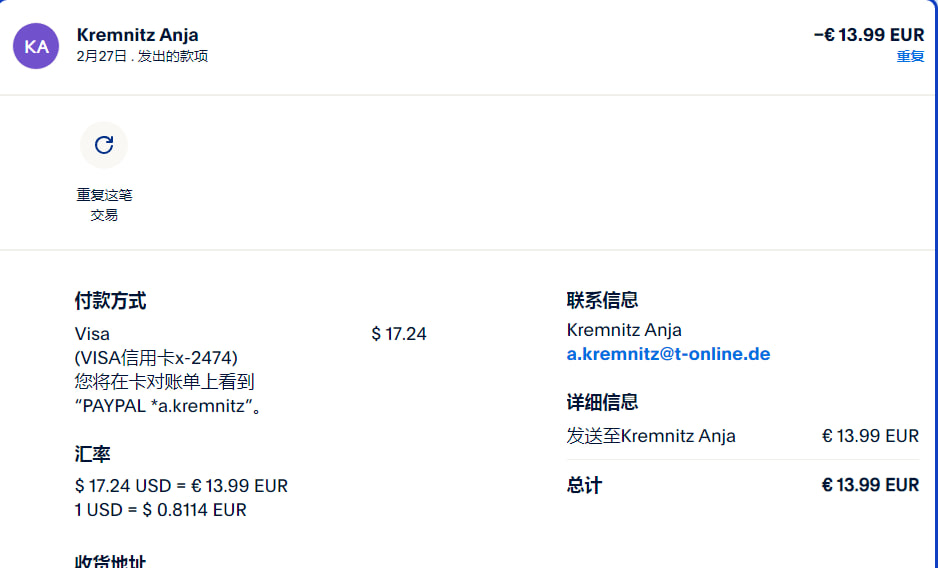Open the a.kremnitz@t-online.de email link
The height and width of the screenshot is (568, 938).
click(668, 354)
